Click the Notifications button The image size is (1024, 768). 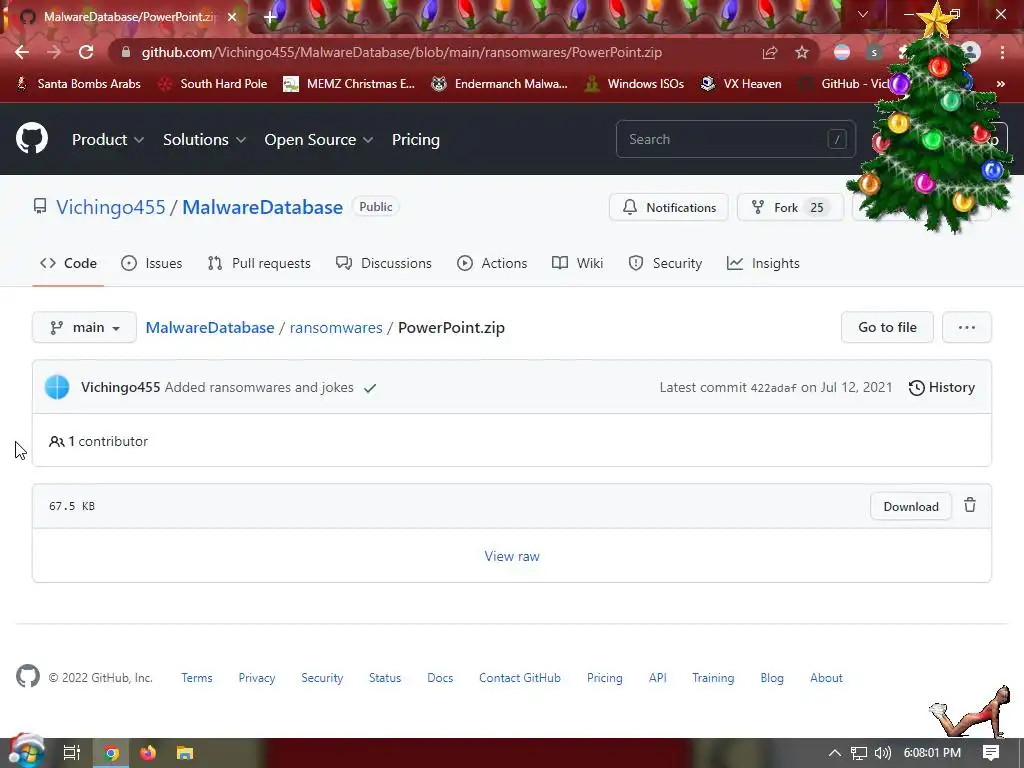click(669, 207)
